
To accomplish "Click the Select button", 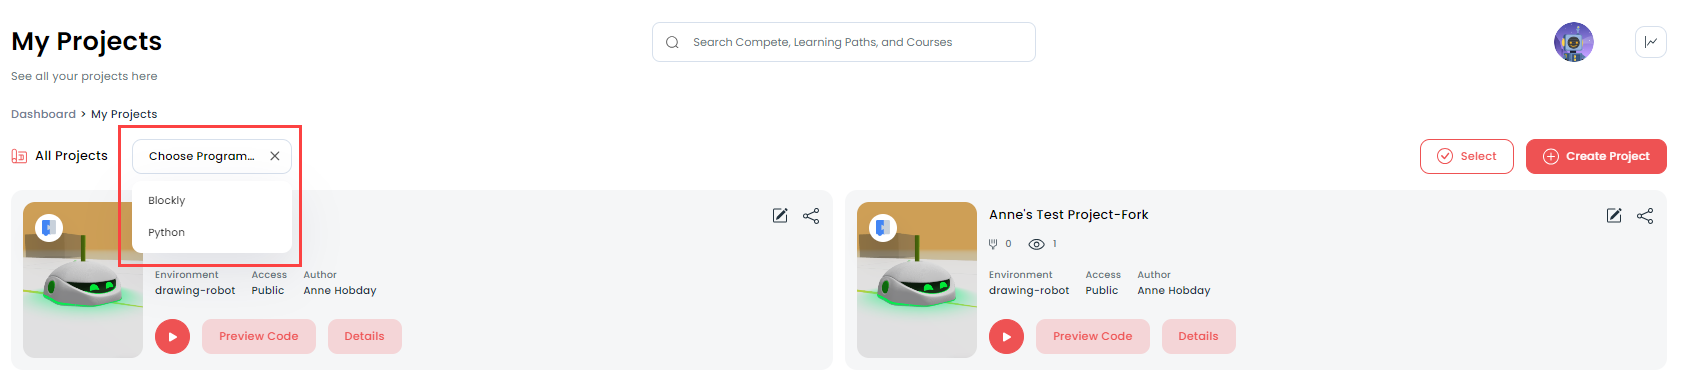I will (x=1467, y=156).
